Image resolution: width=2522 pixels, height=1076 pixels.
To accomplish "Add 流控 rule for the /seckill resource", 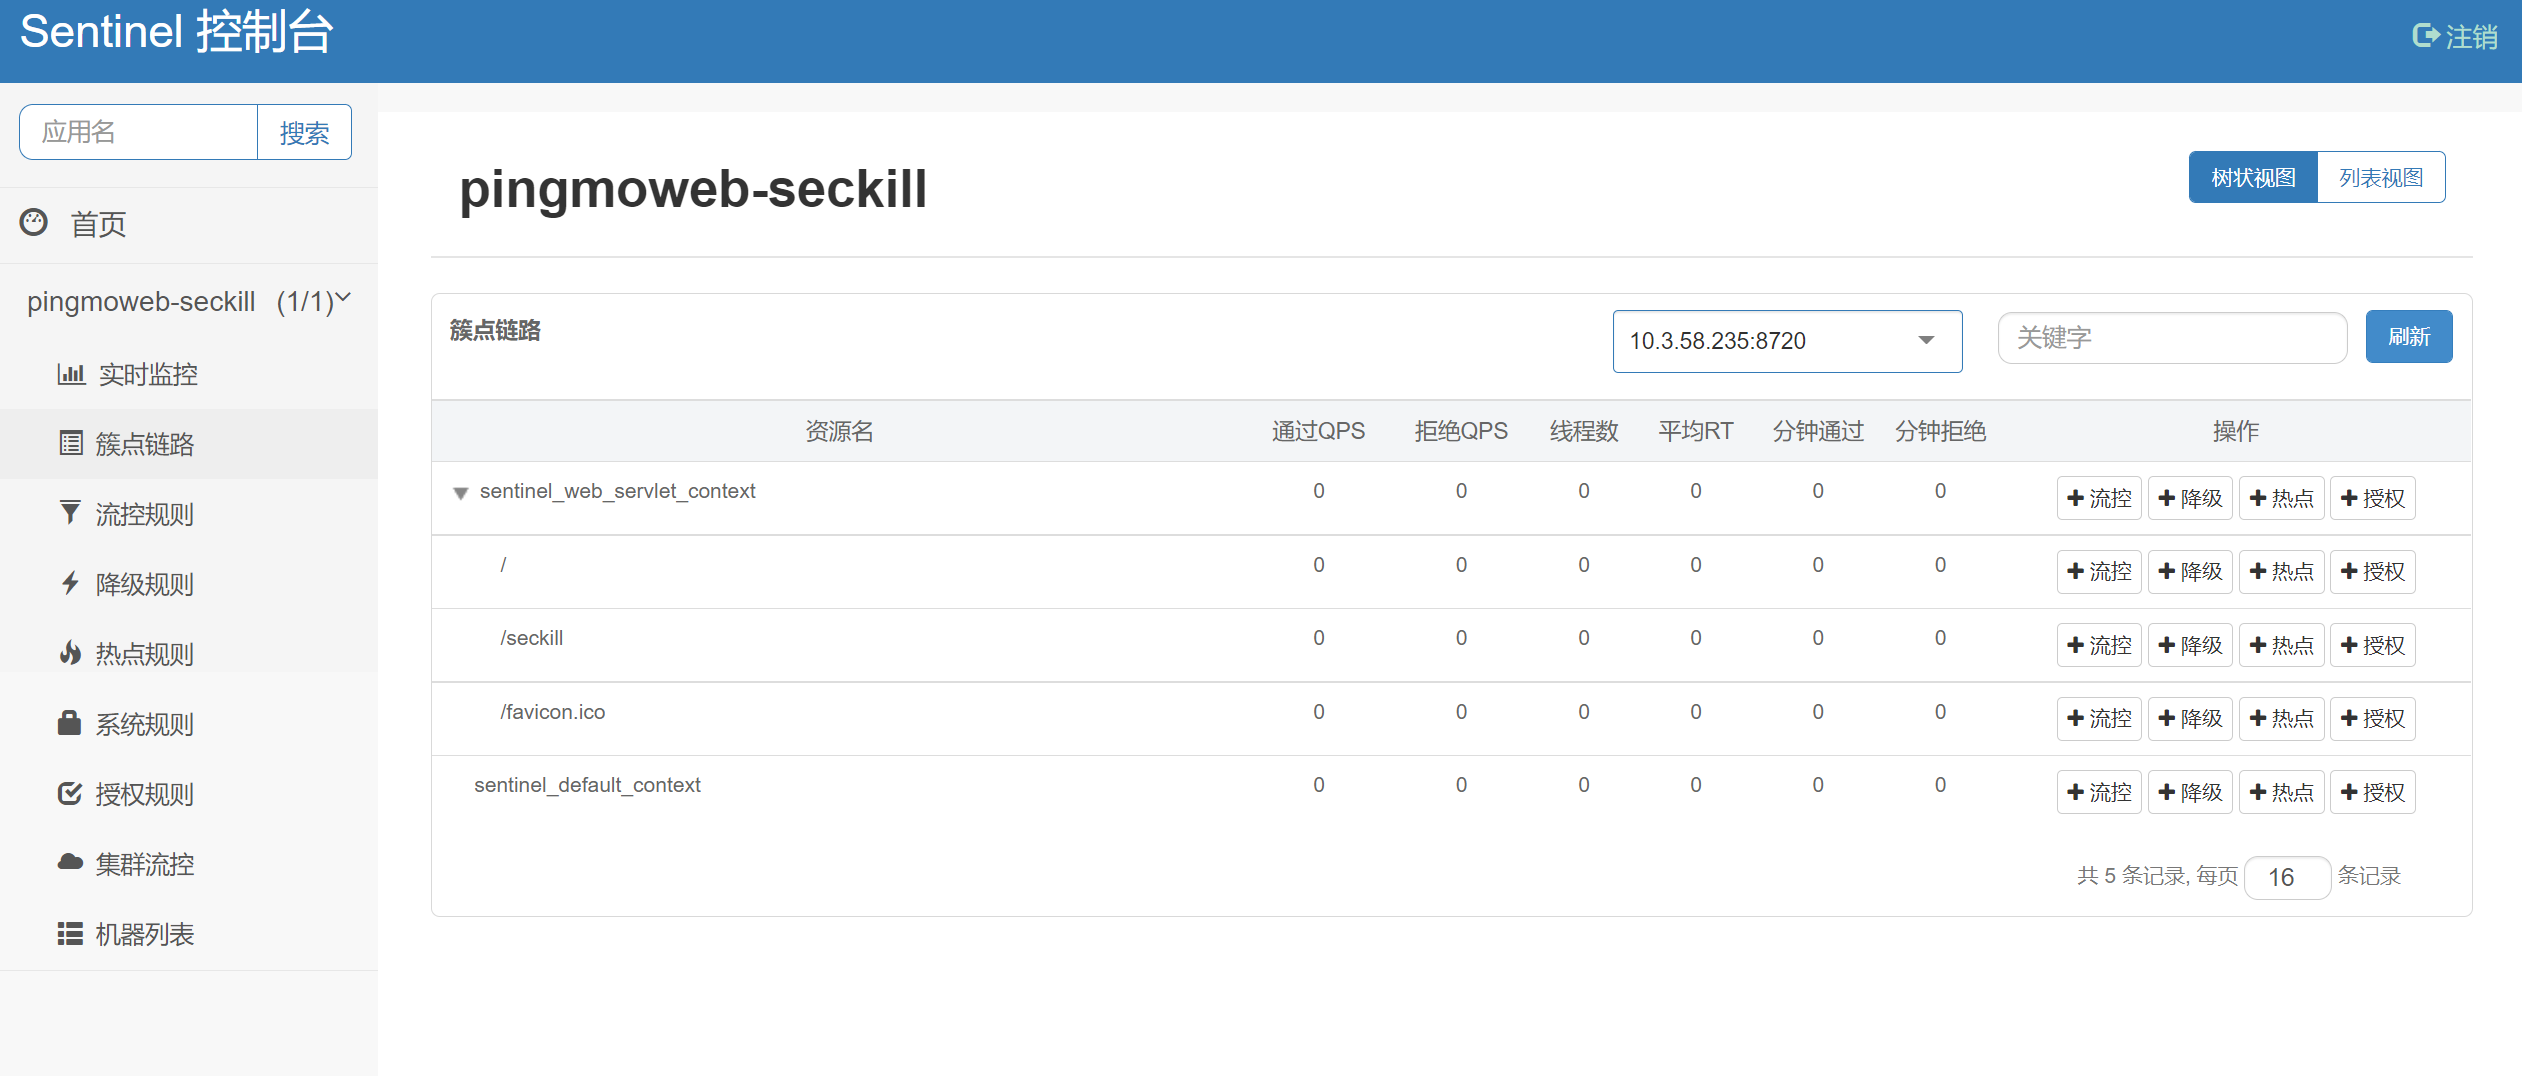I will point(2098,645).
